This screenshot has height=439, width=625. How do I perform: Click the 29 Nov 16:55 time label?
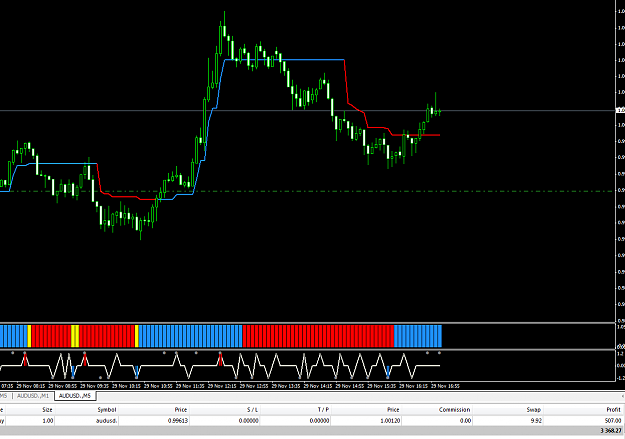[445, 386]
